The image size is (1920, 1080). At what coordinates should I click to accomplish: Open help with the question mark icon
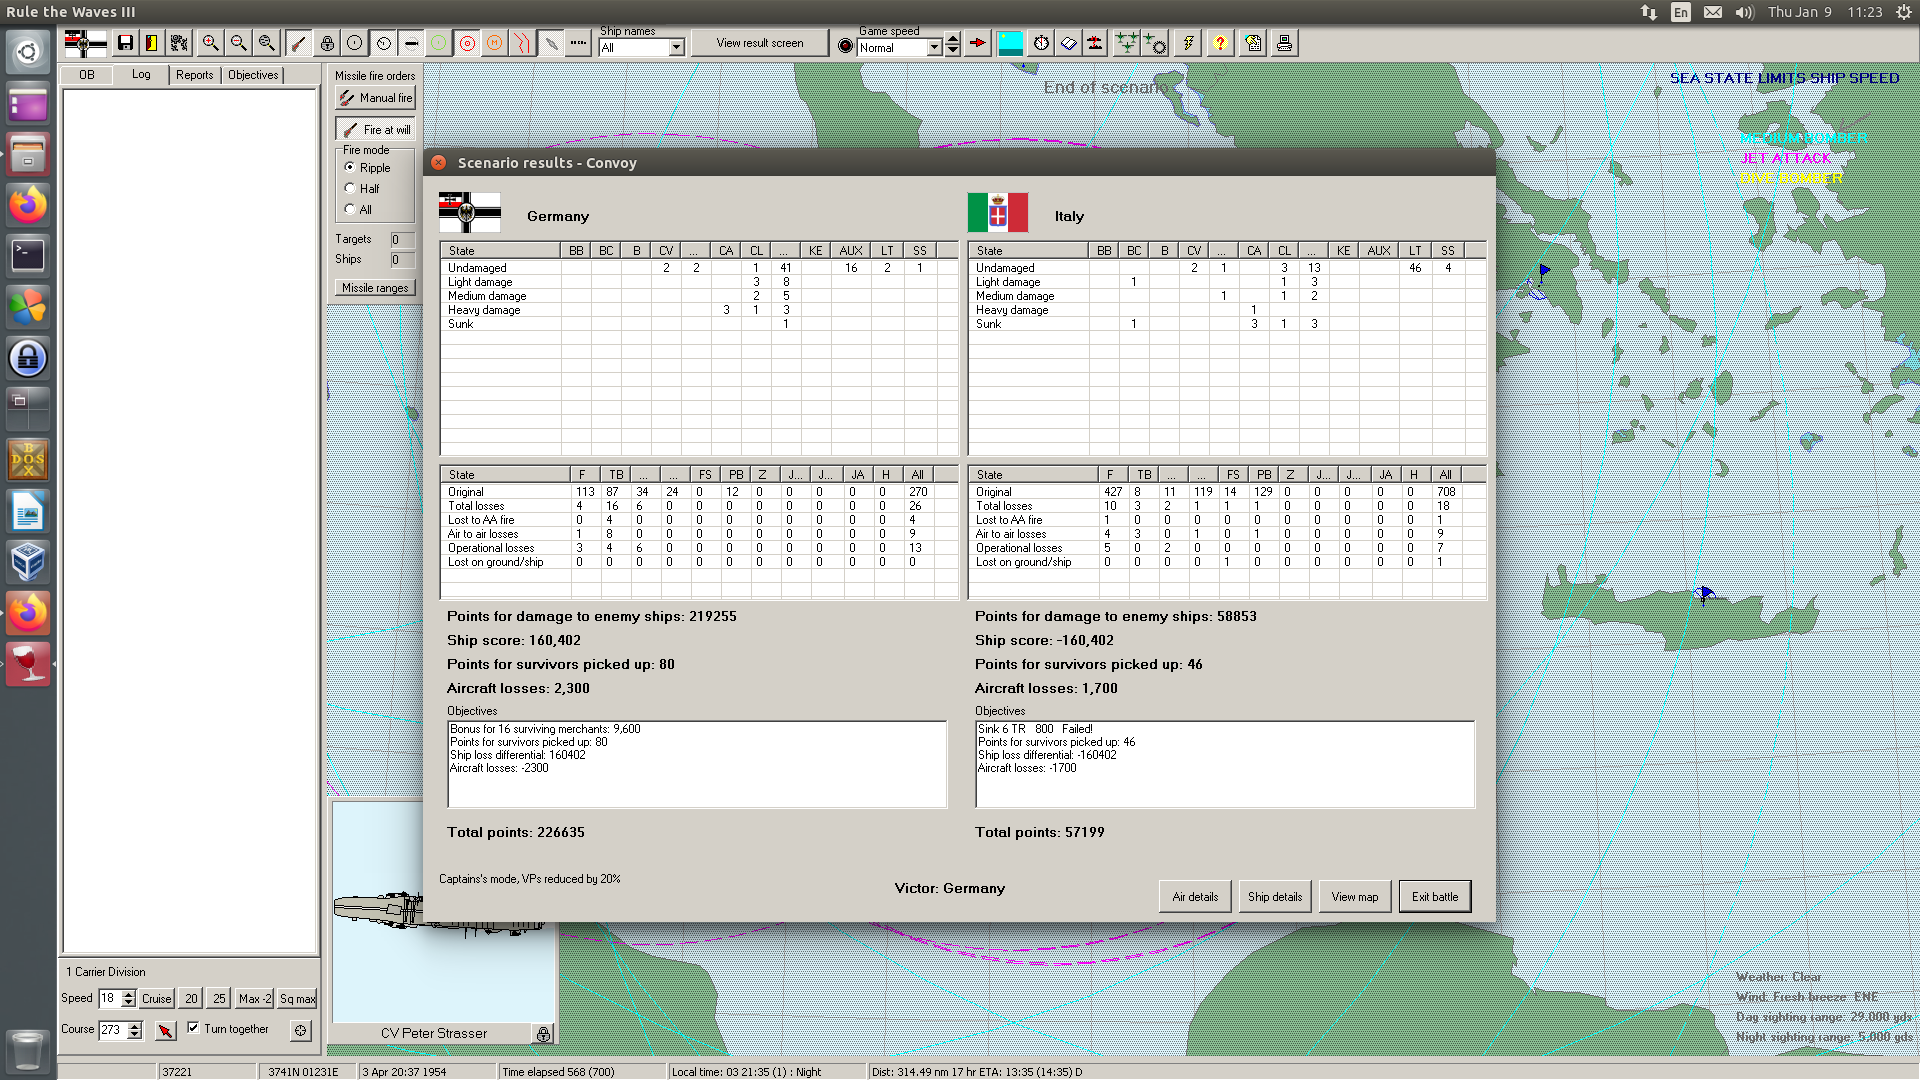[x=1220, y=43]
